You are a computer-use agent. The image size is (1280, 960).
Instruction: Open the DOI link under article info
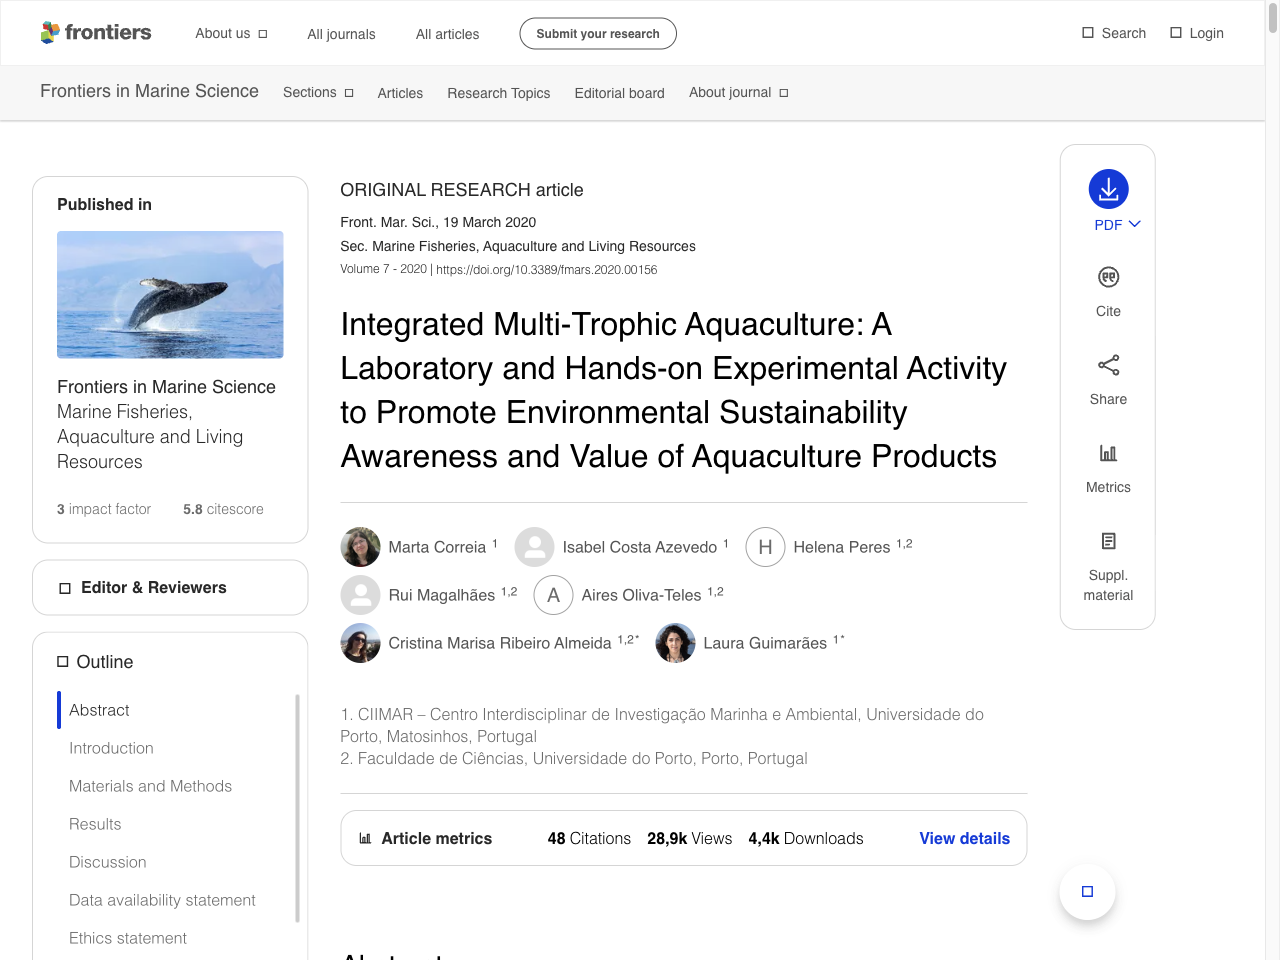click(546, 269)
